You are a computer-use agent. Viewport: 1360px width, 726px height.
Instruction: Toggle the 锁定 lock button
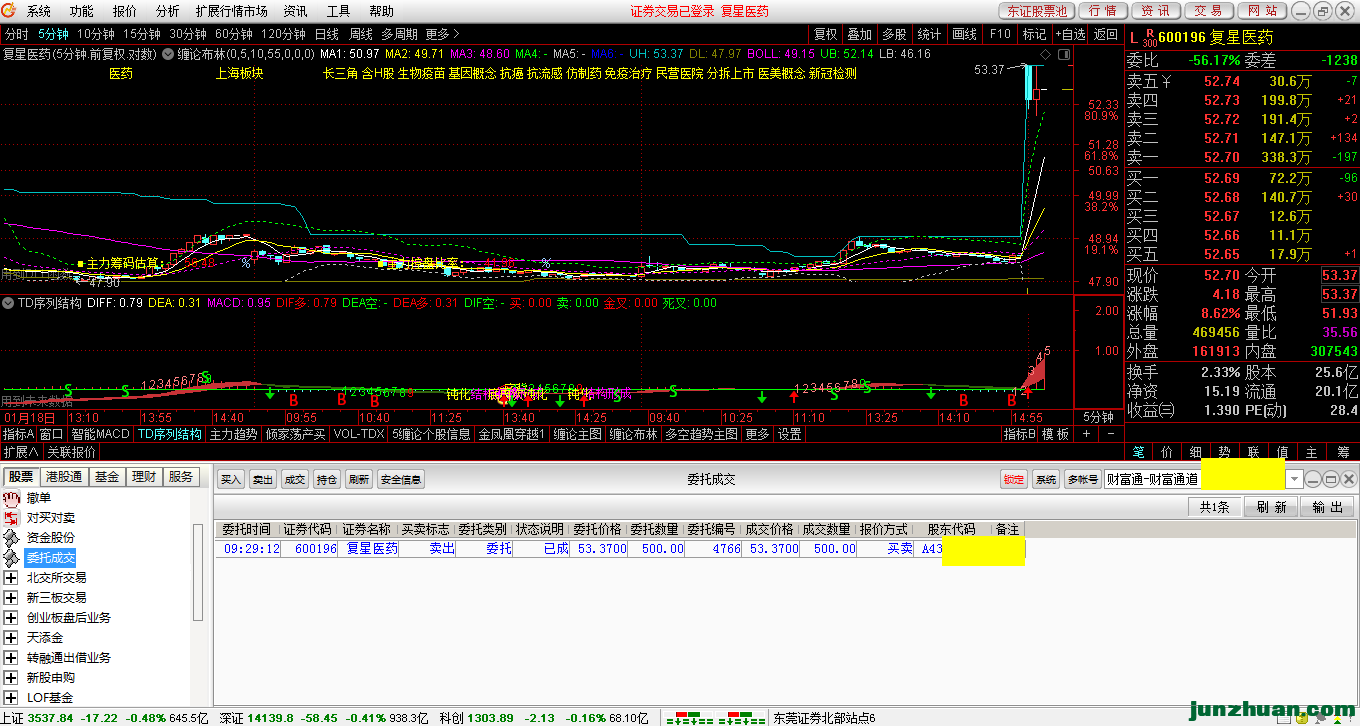[x=1014, y=480]
